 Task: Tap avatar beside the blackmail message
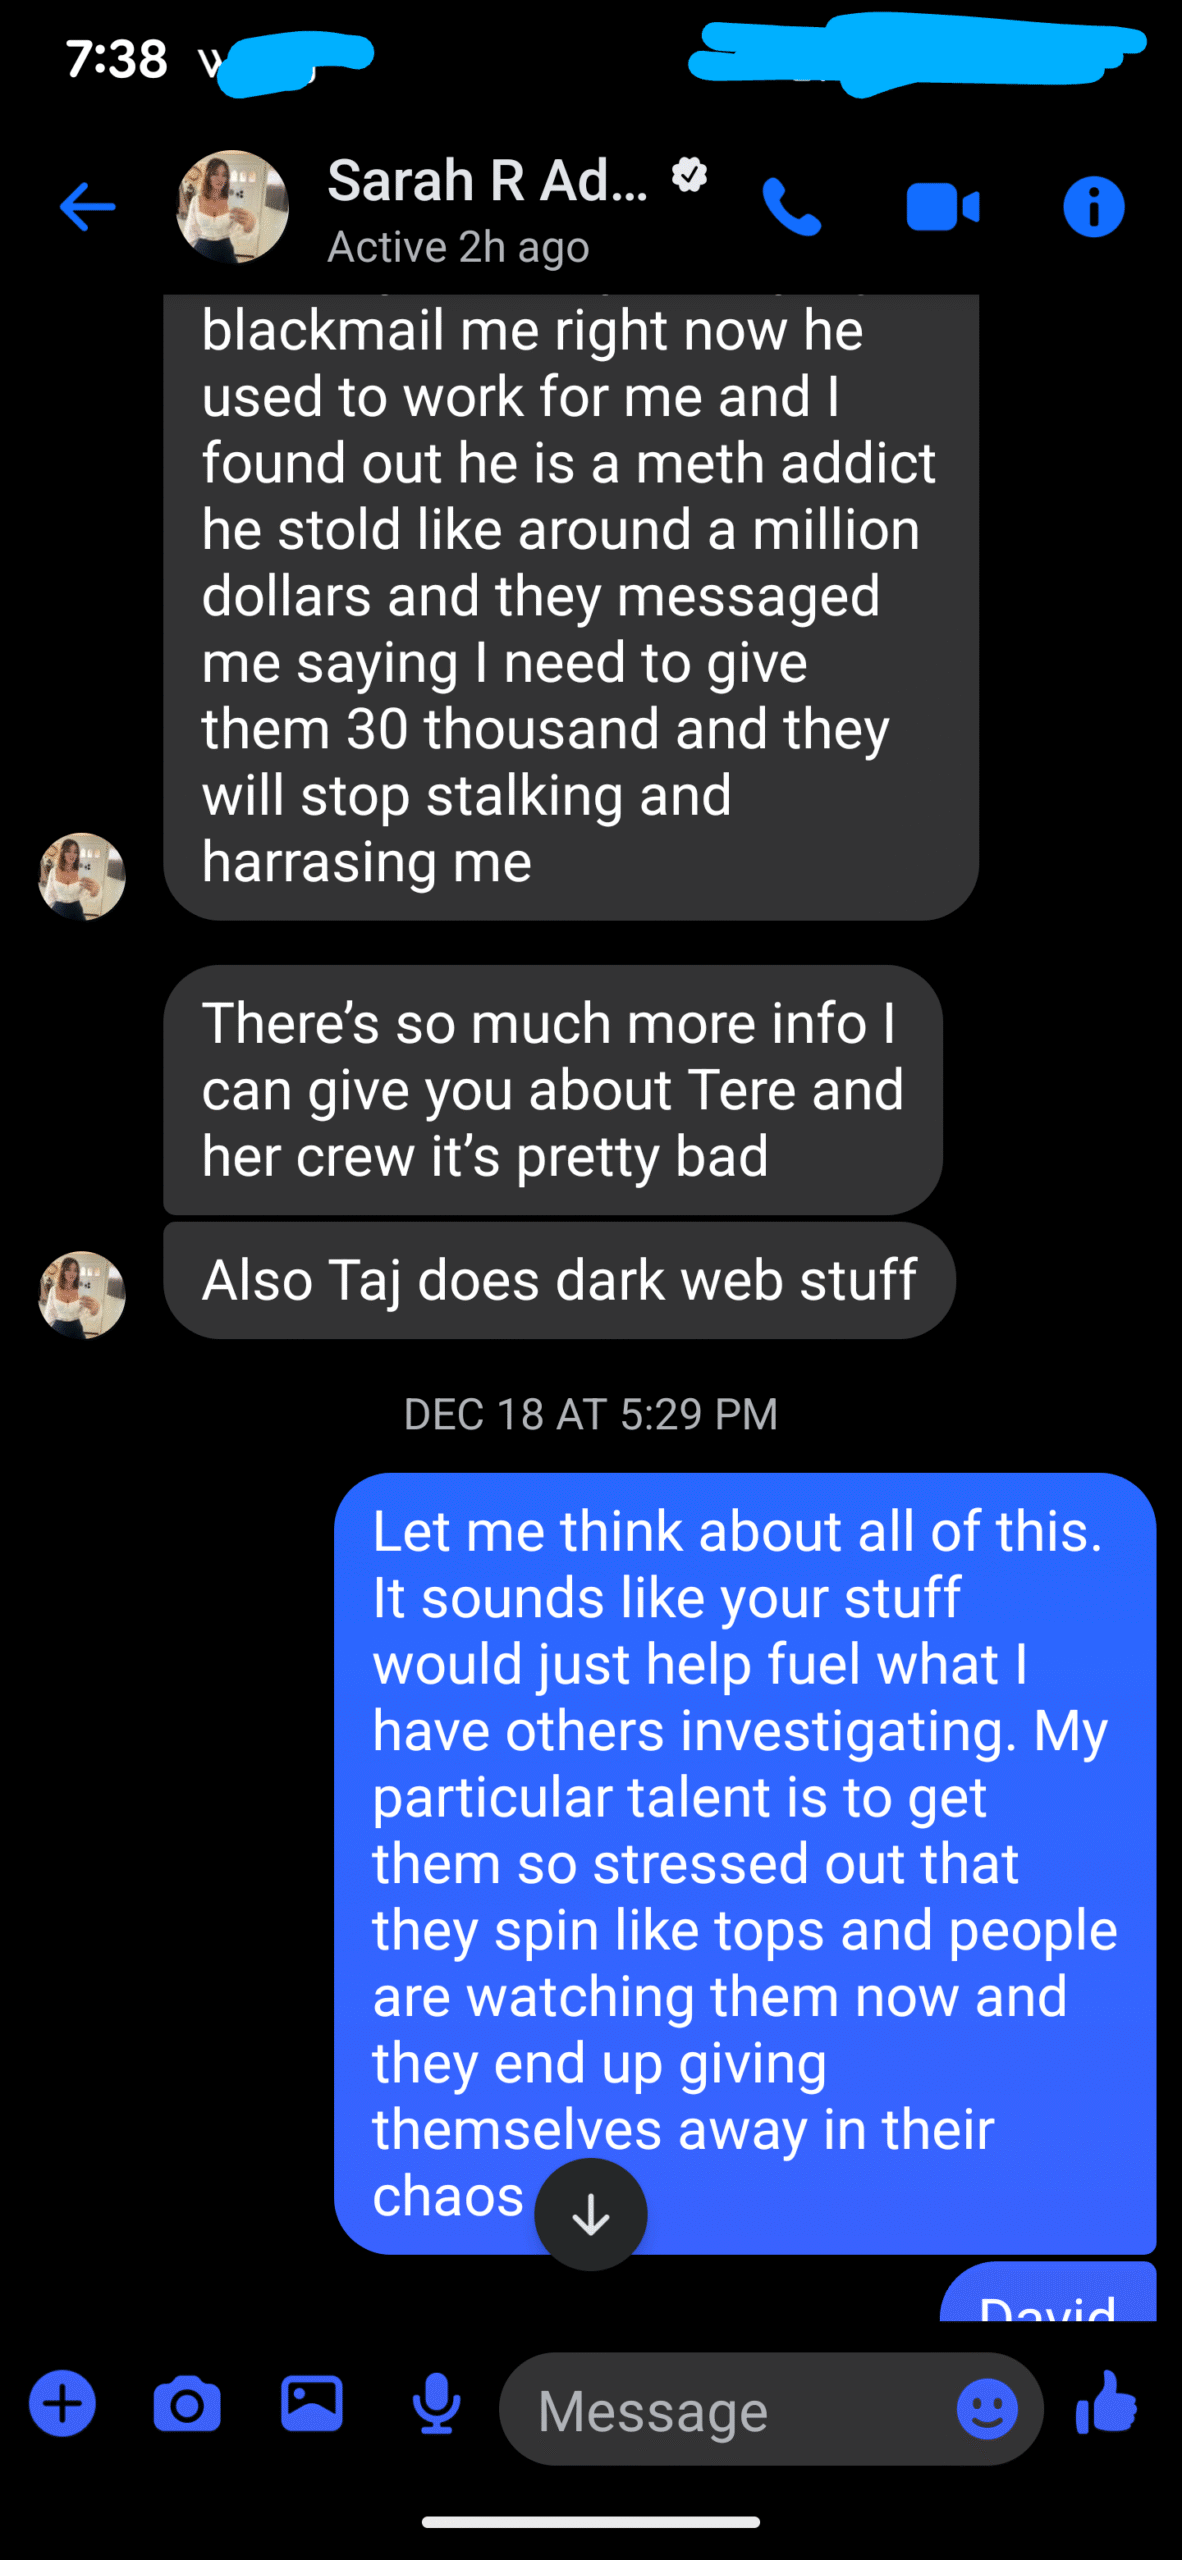click(x=82, y=877)
